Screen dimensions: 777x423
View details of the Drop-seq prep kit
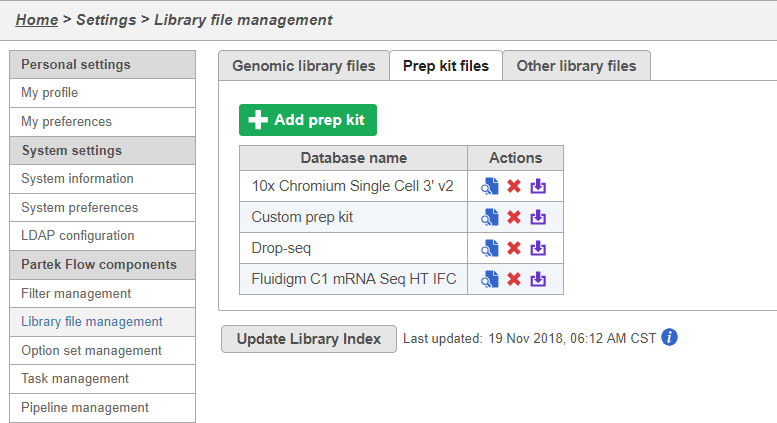pyautogui.click(x=490, y=248)
